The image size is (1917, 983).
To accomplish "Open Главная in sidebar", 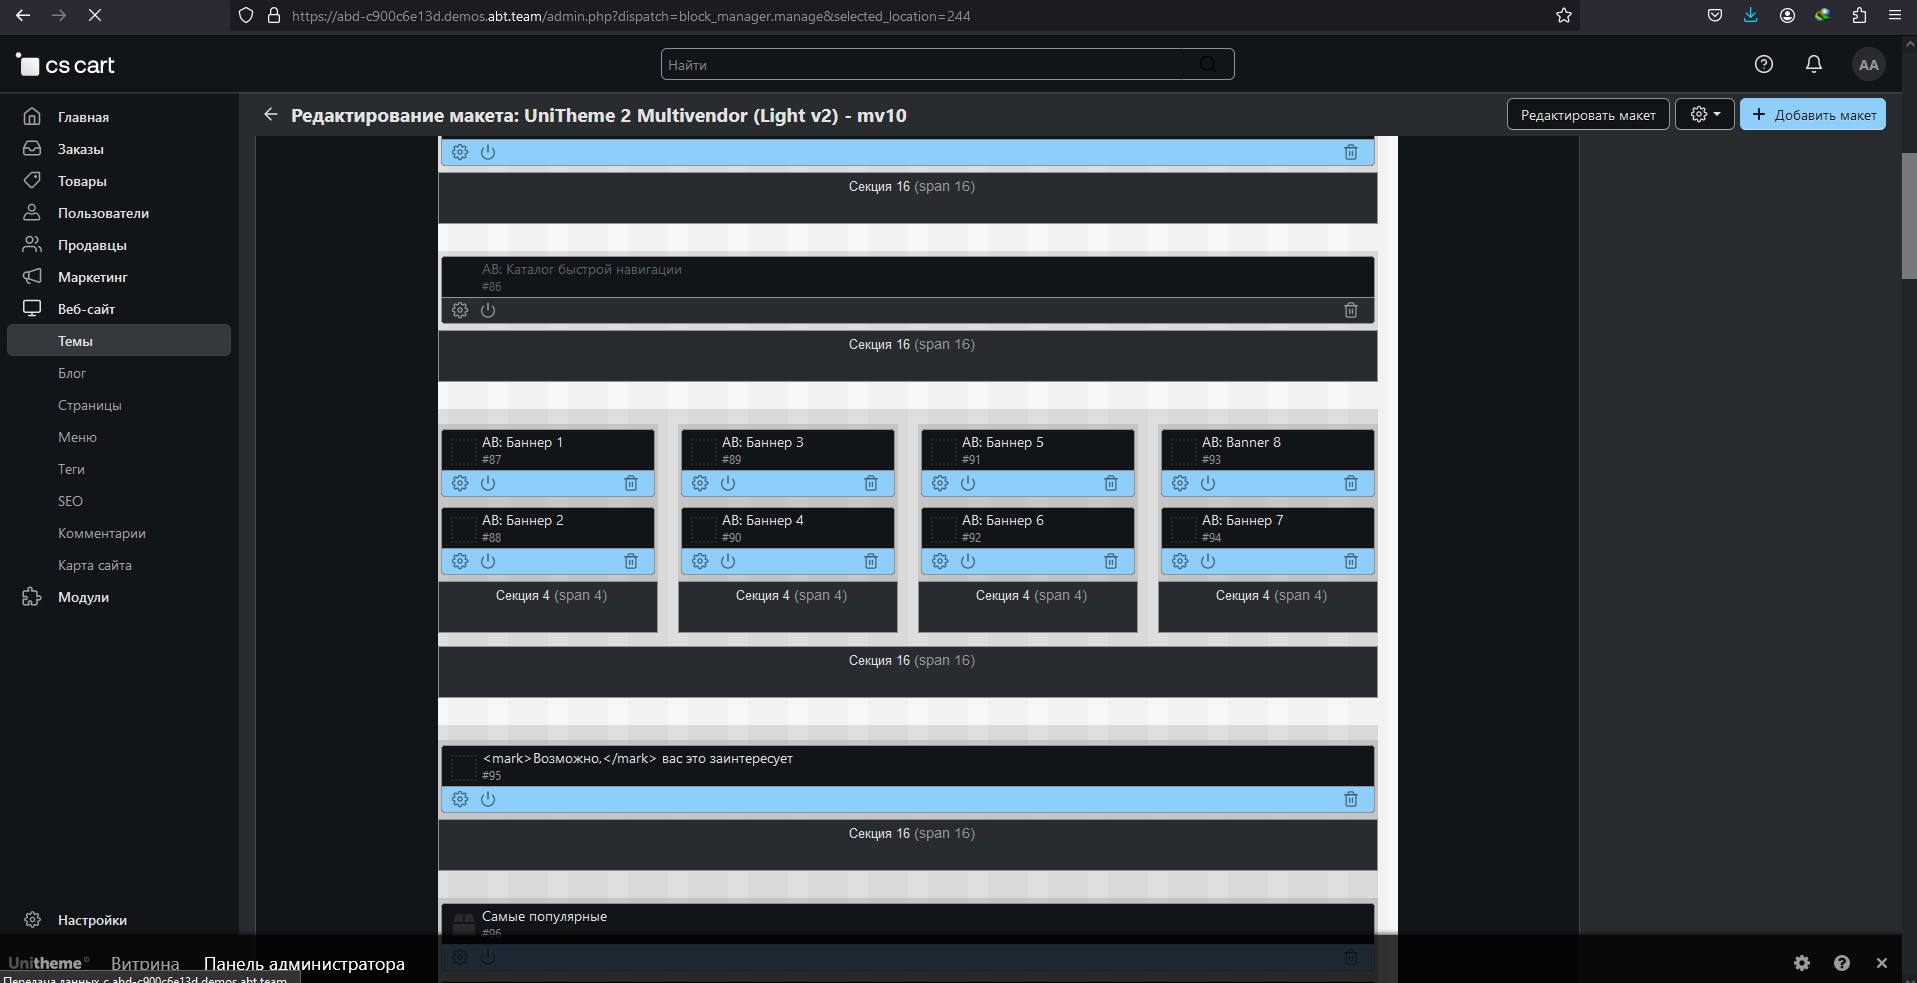I will 119,117.
